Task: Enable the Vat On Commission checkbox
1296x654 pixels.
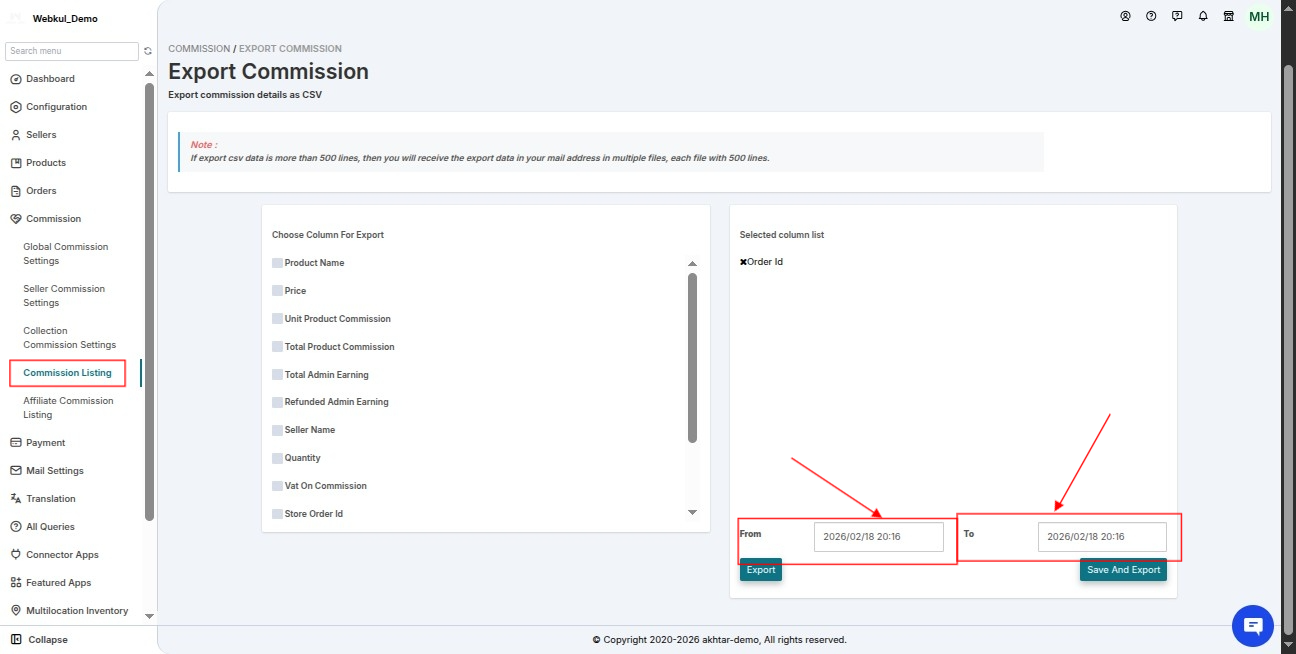Action: point(277,486)
